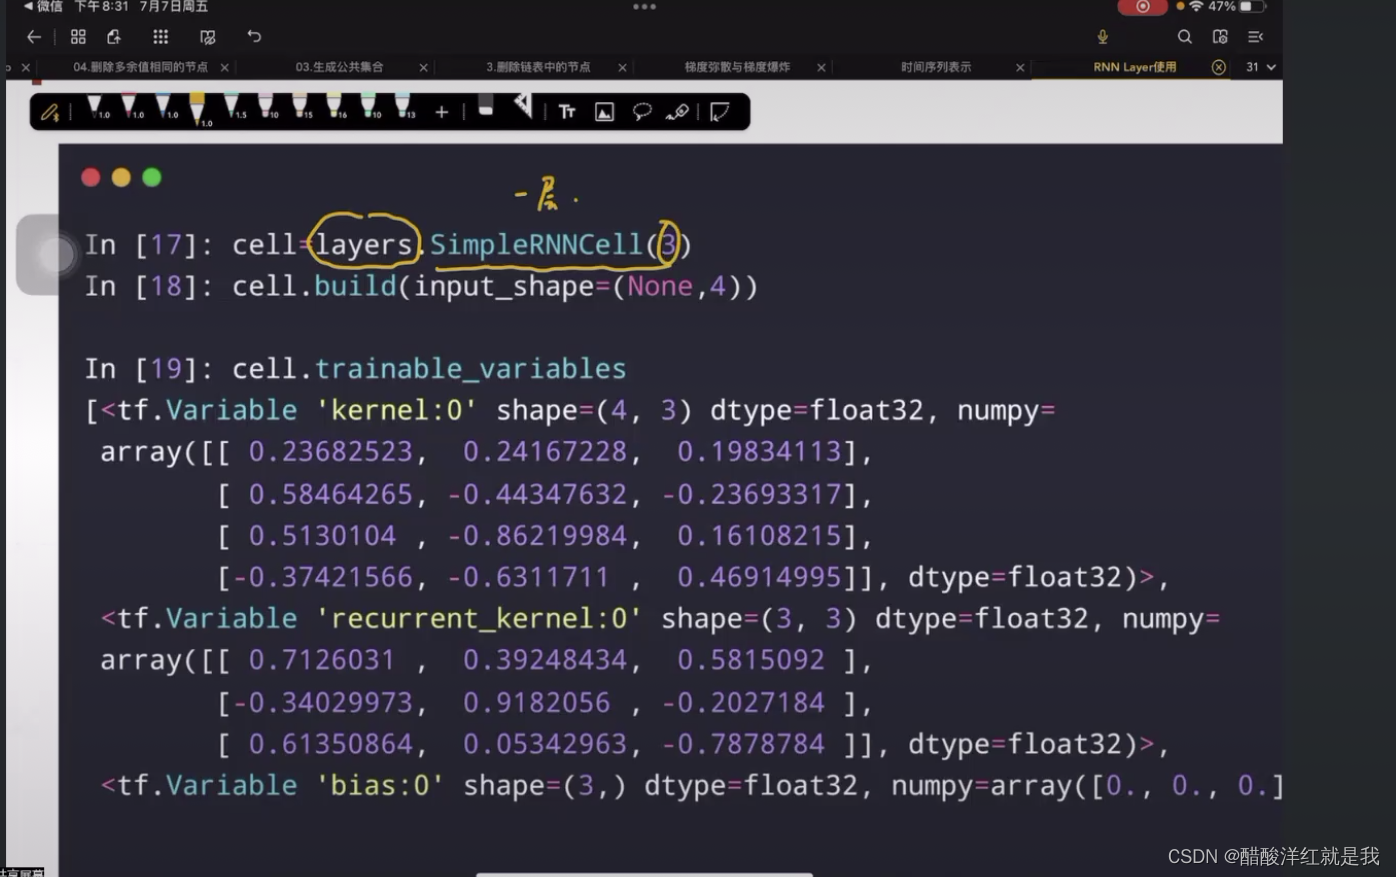This screenshot has width=1396, height=877.
Task: Select the highlighter with size 13
Action: pos(404,108)
